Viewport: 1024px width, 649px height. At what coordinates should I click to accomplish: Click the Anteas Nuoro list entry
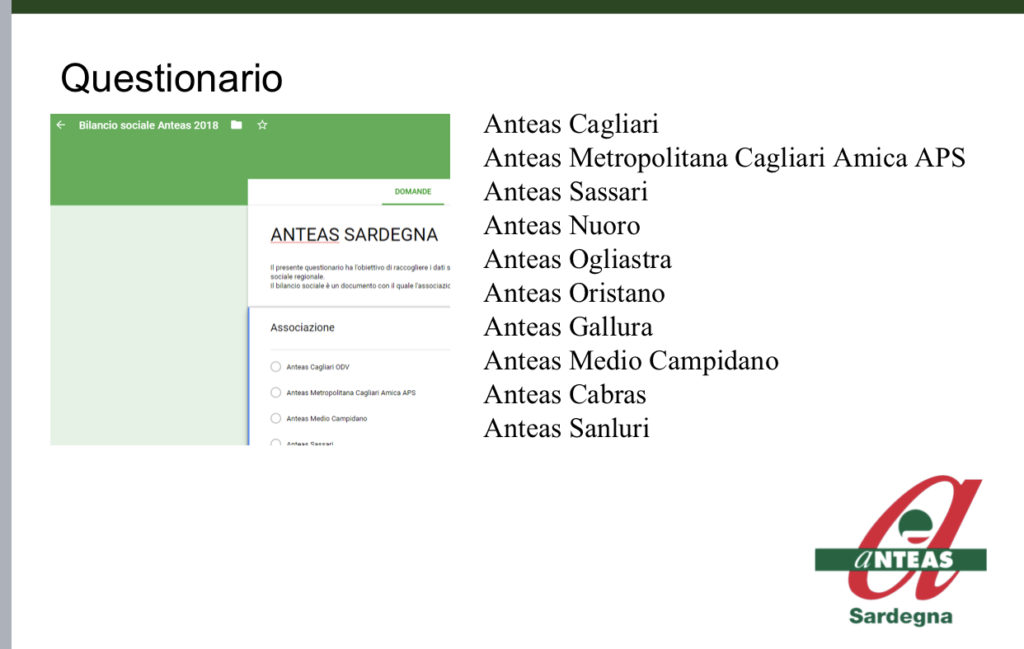coord(562,226)
